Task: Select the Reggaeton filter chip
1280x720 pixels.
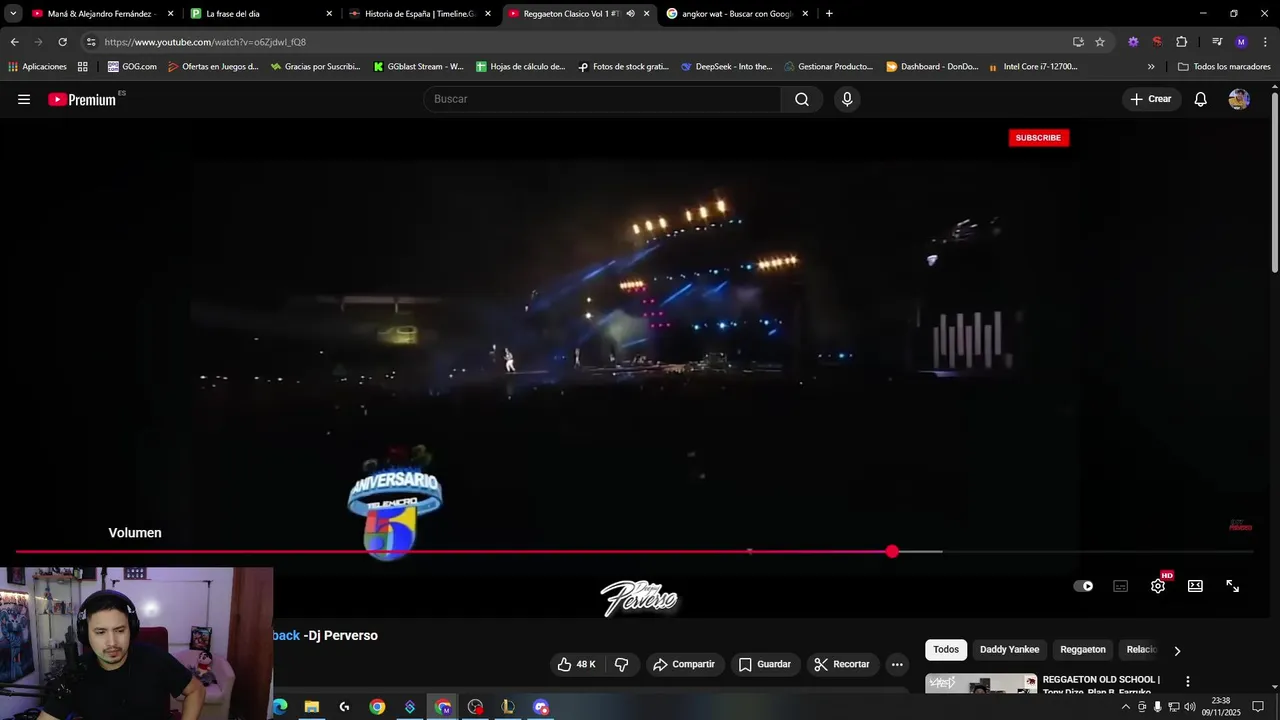Action: pyautogui.click(x=1083, y=650)
